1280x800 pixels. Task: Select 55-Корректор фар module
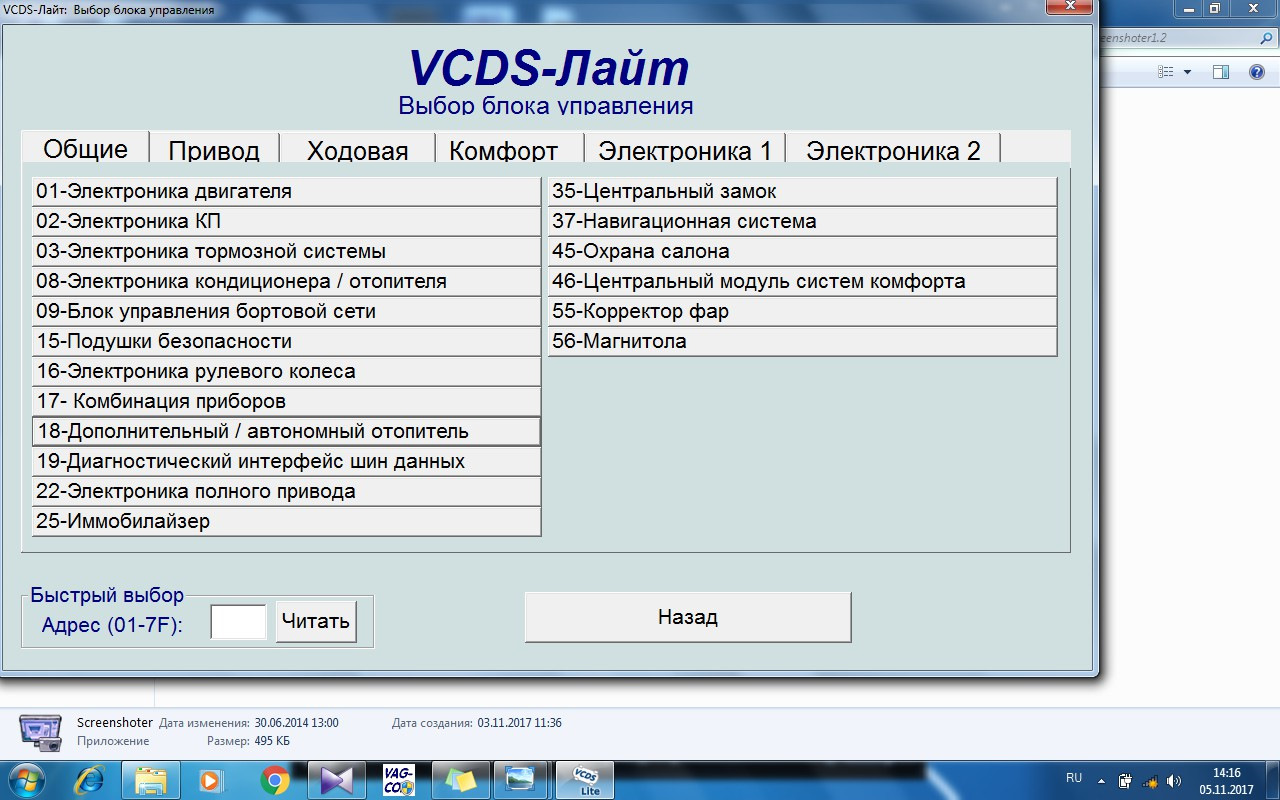coord(802,311)
